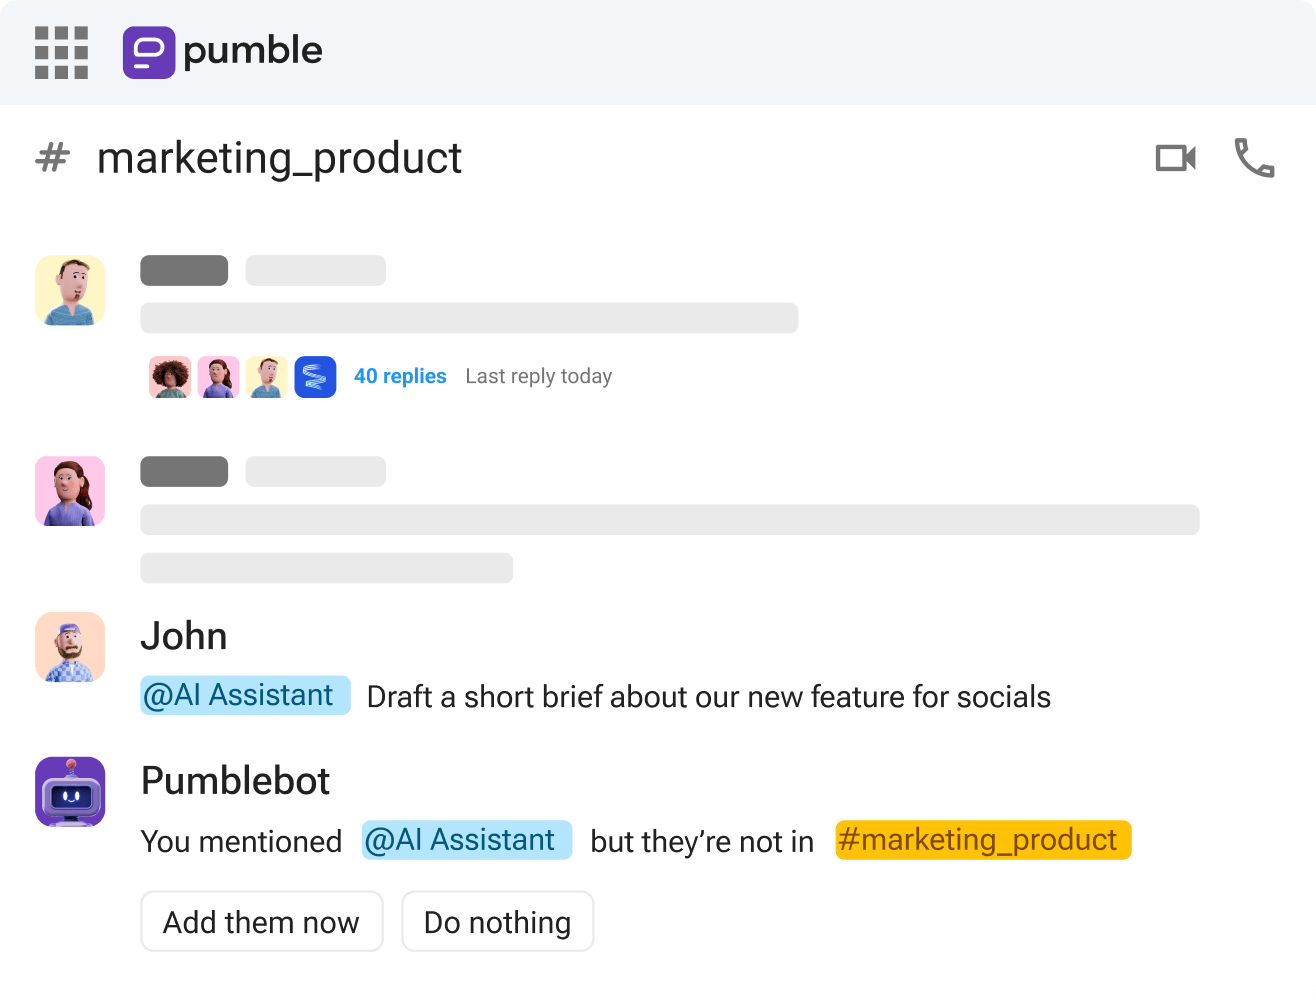
Task: Open the apps grid in the top-left corner
Action: (x=62, y=52)
